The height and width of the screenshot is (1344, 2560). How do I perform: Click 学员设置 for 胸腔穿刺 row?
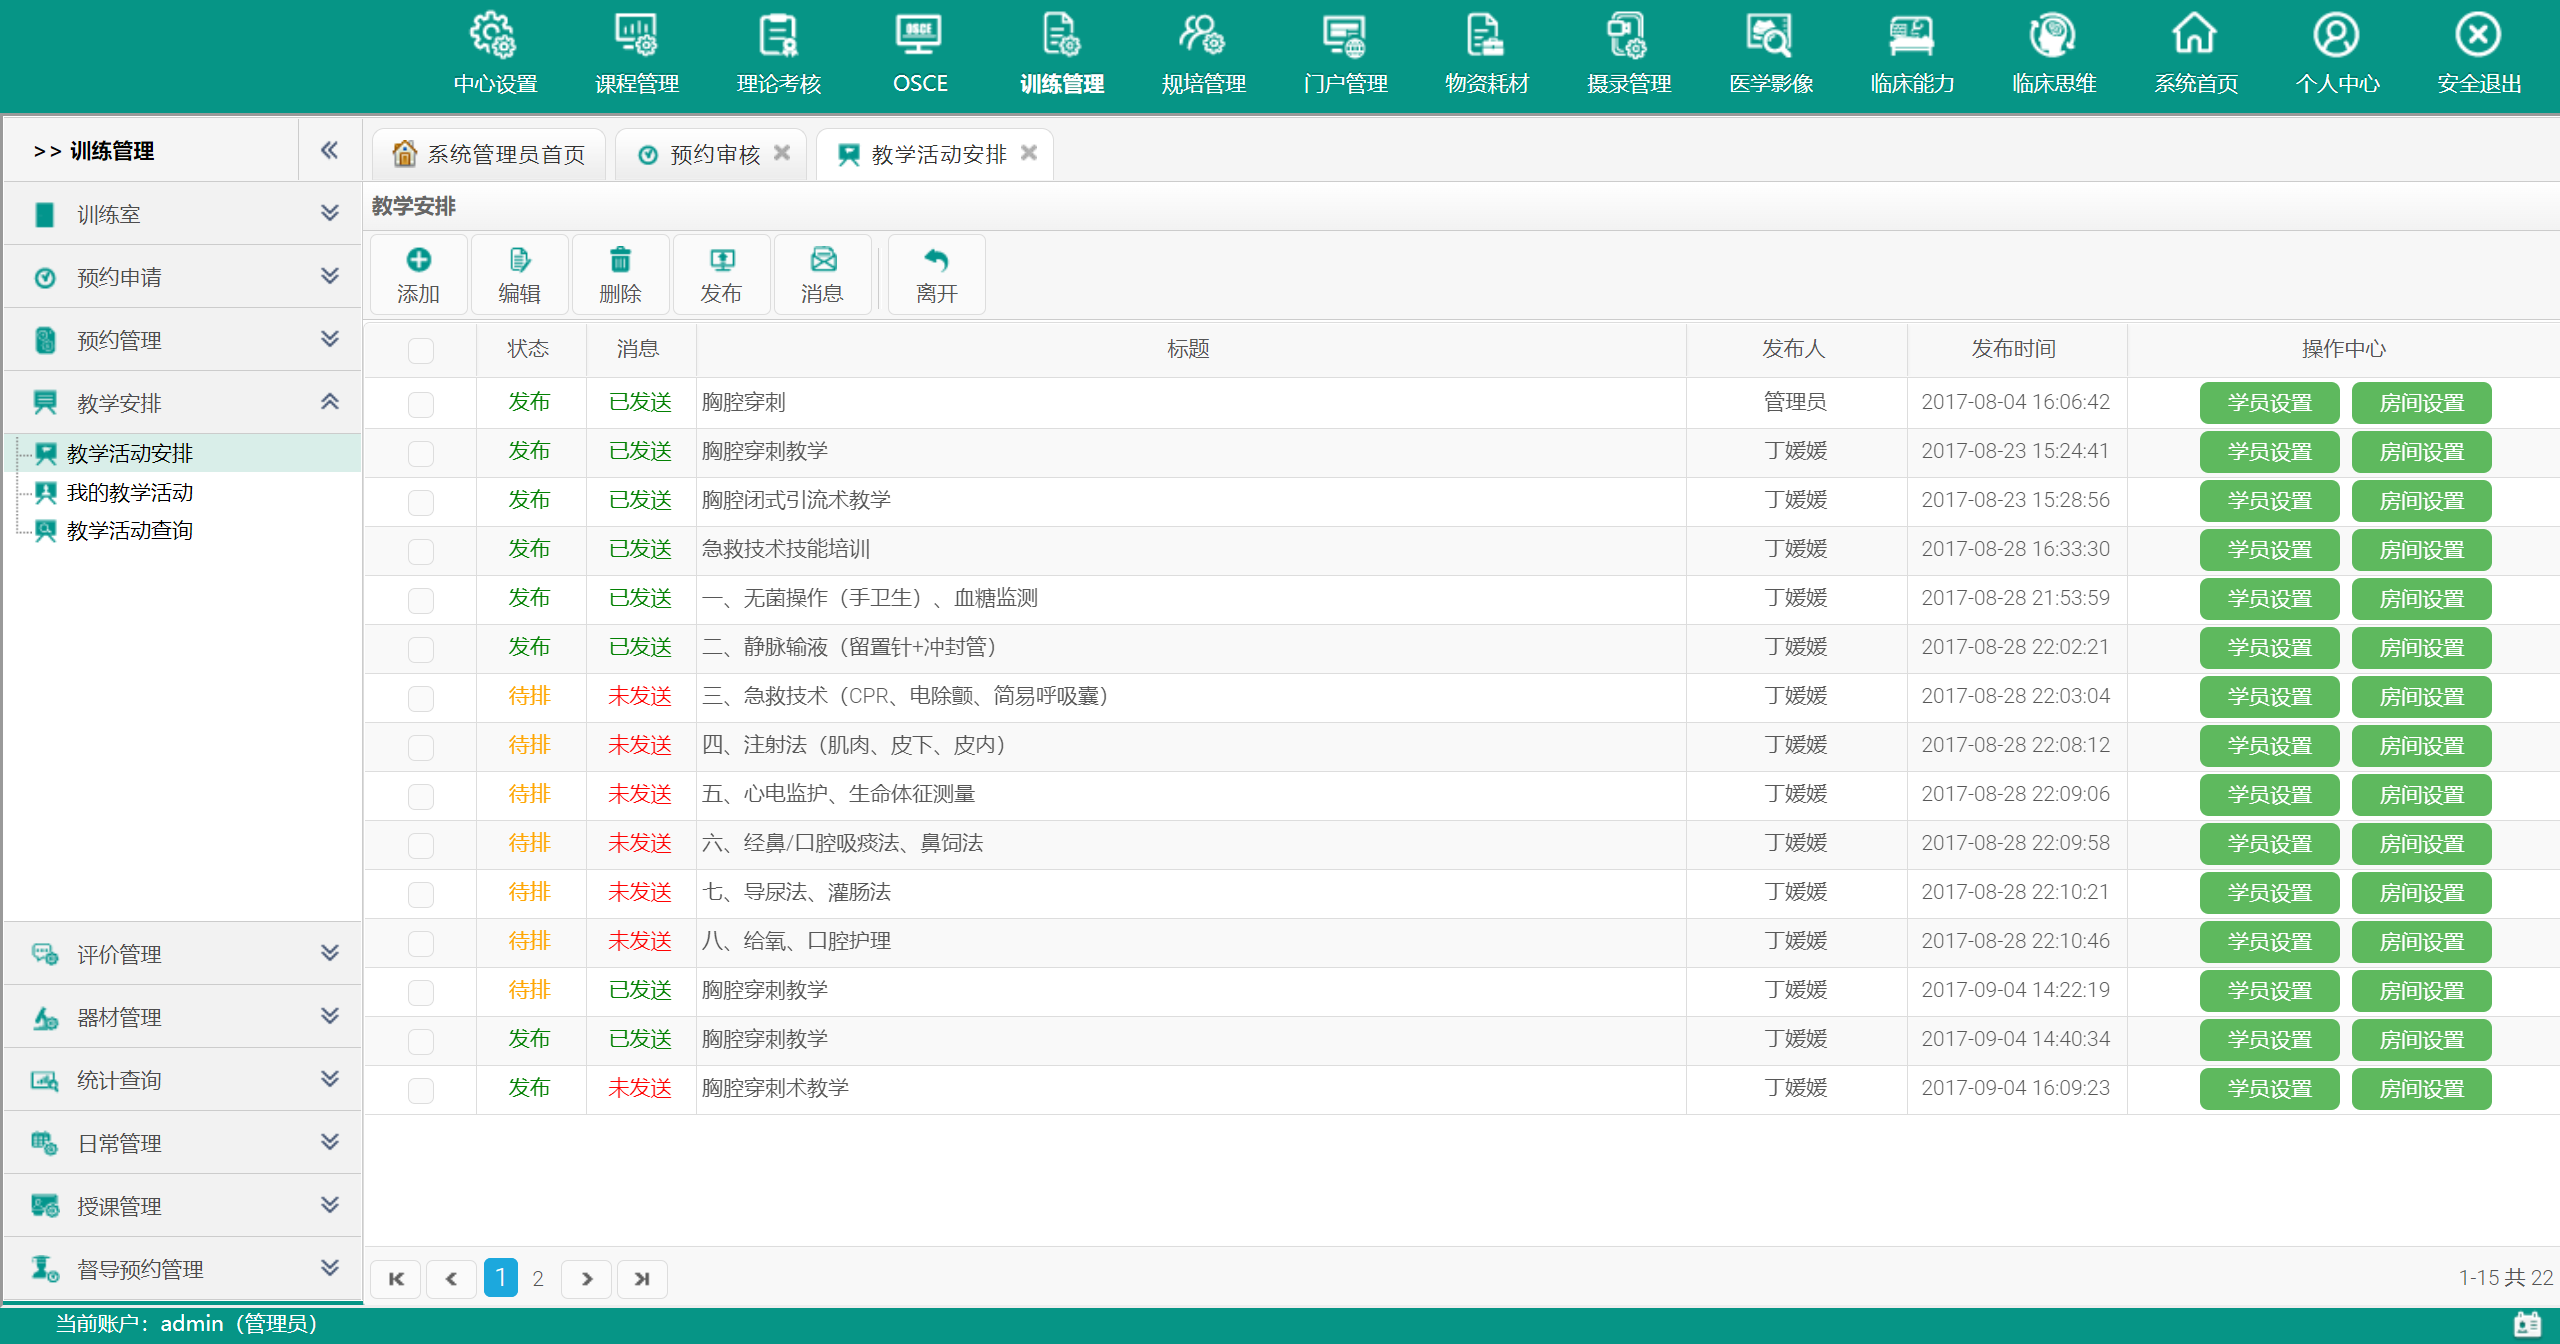pyautogui.click(x=2270, y=403)
